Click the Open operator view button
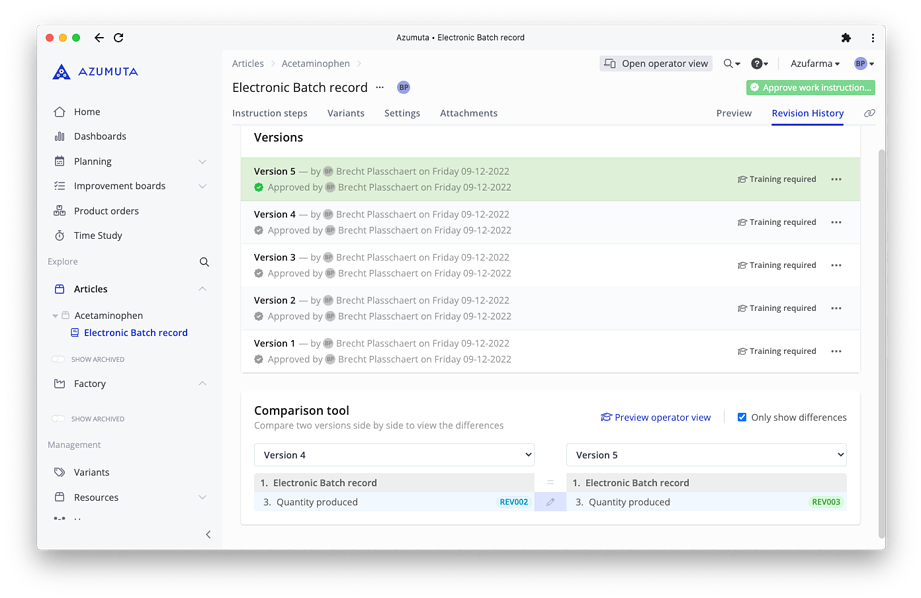The width and height of the screenshot is (921, 598). (656, 64)
